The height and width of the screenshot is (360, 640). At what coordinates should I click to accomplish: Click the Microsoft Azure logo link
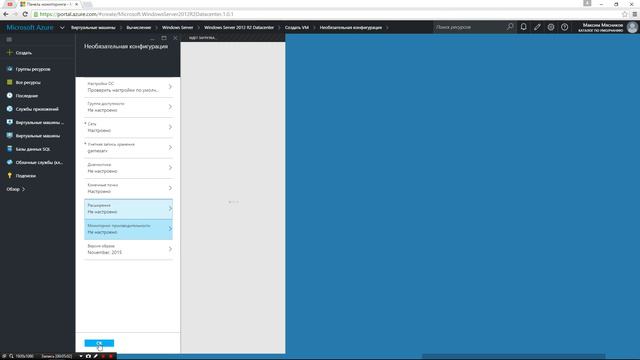pyautogui.click(x=30, y=27)
